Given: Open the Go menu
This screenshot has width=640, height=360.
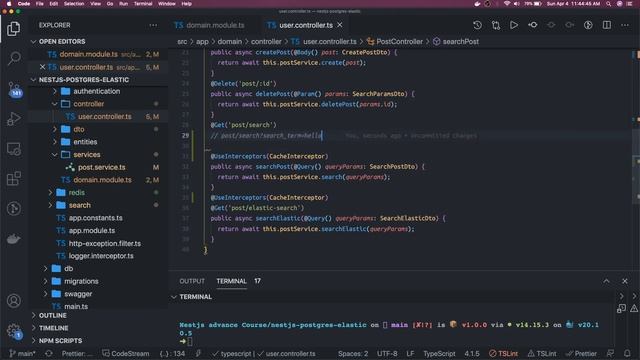Looking at the screenshot, I should tap(110, 4).
